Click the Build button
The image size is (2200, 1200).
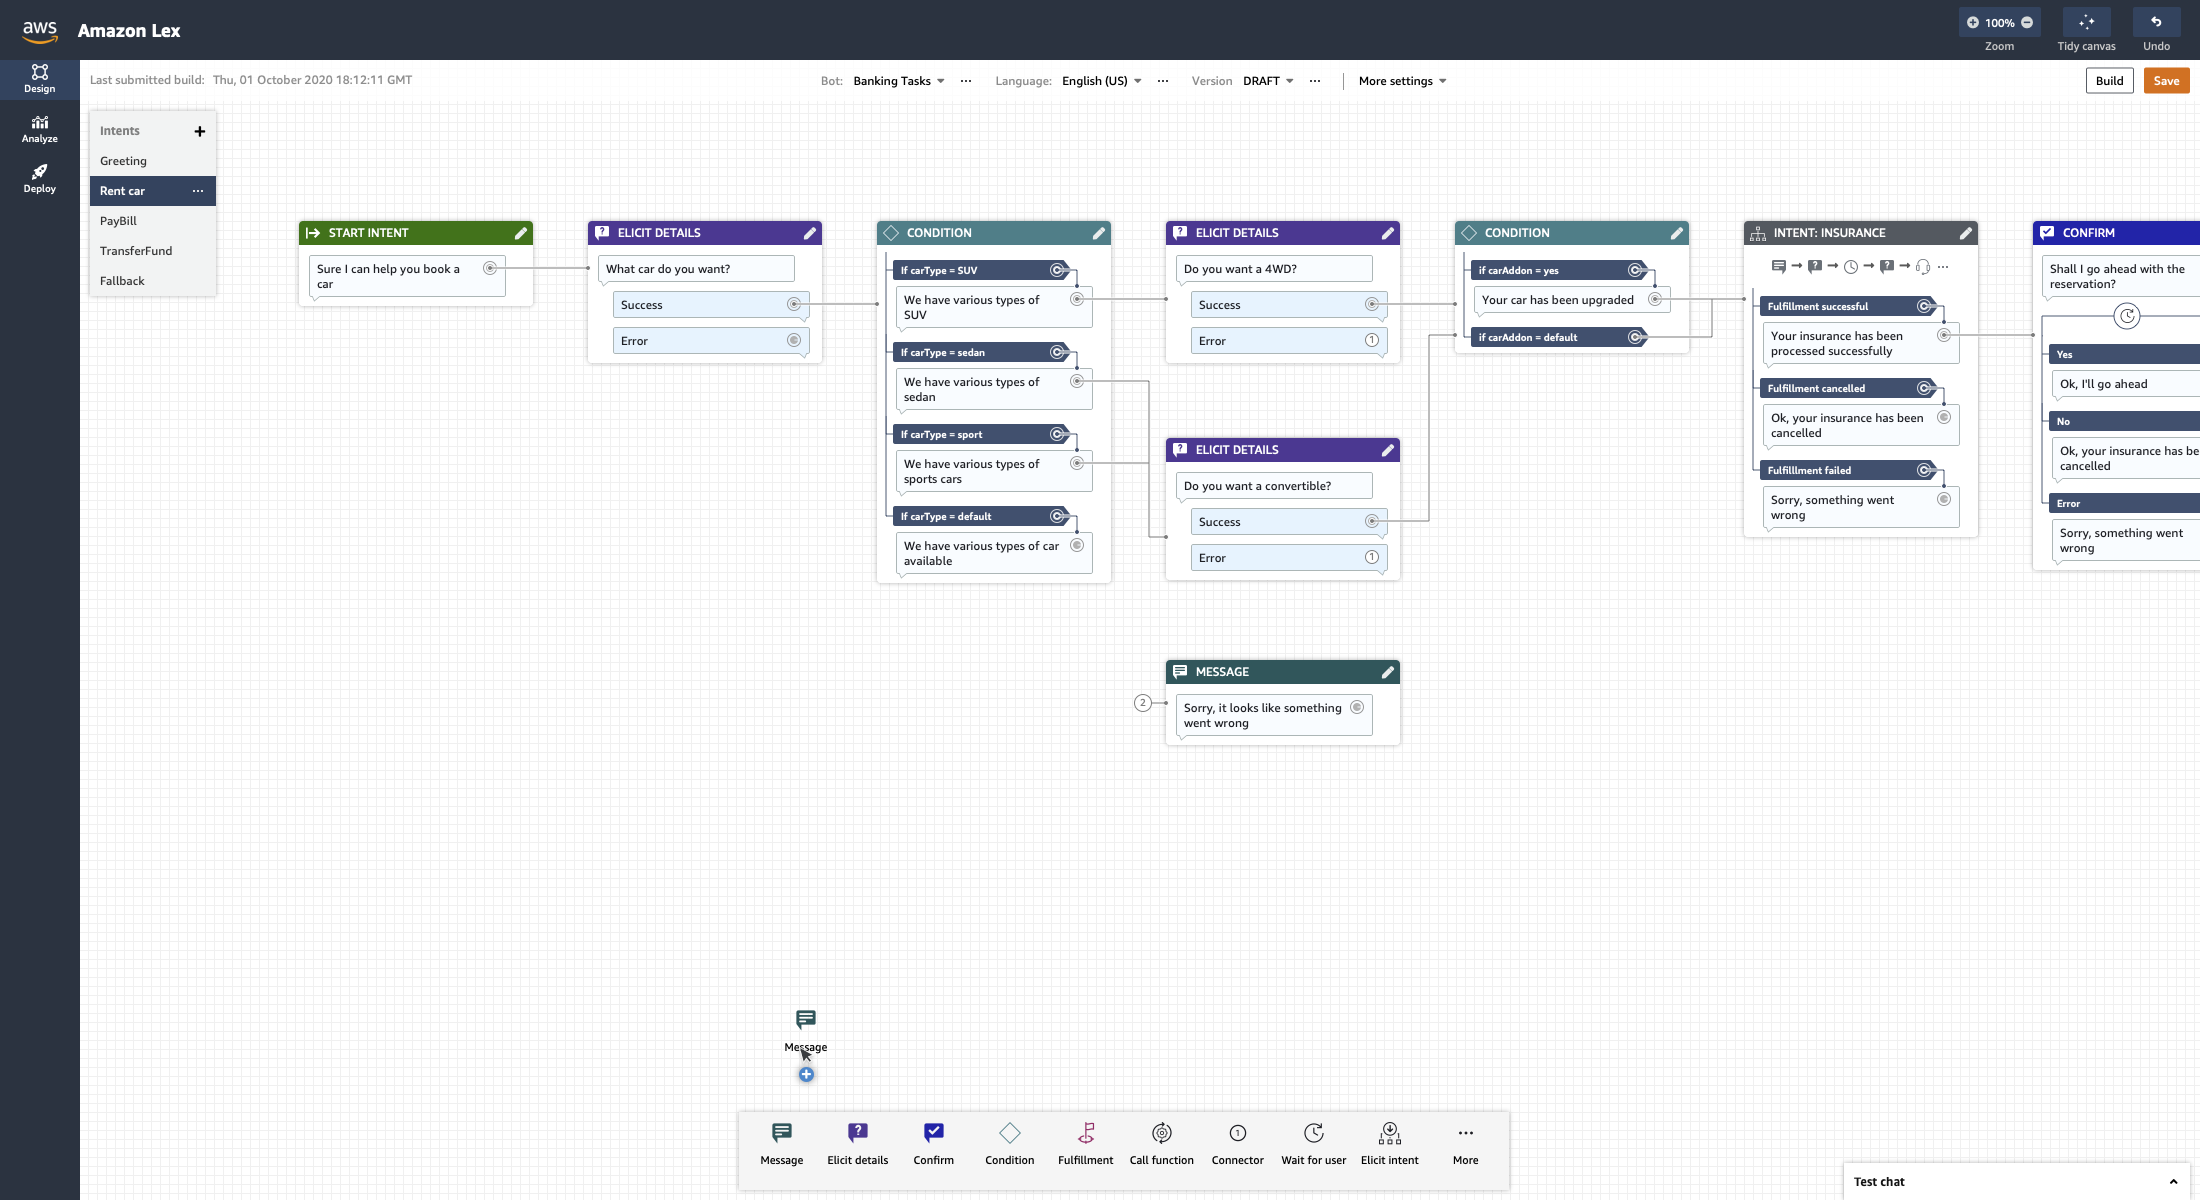(x=2109, y=81)
